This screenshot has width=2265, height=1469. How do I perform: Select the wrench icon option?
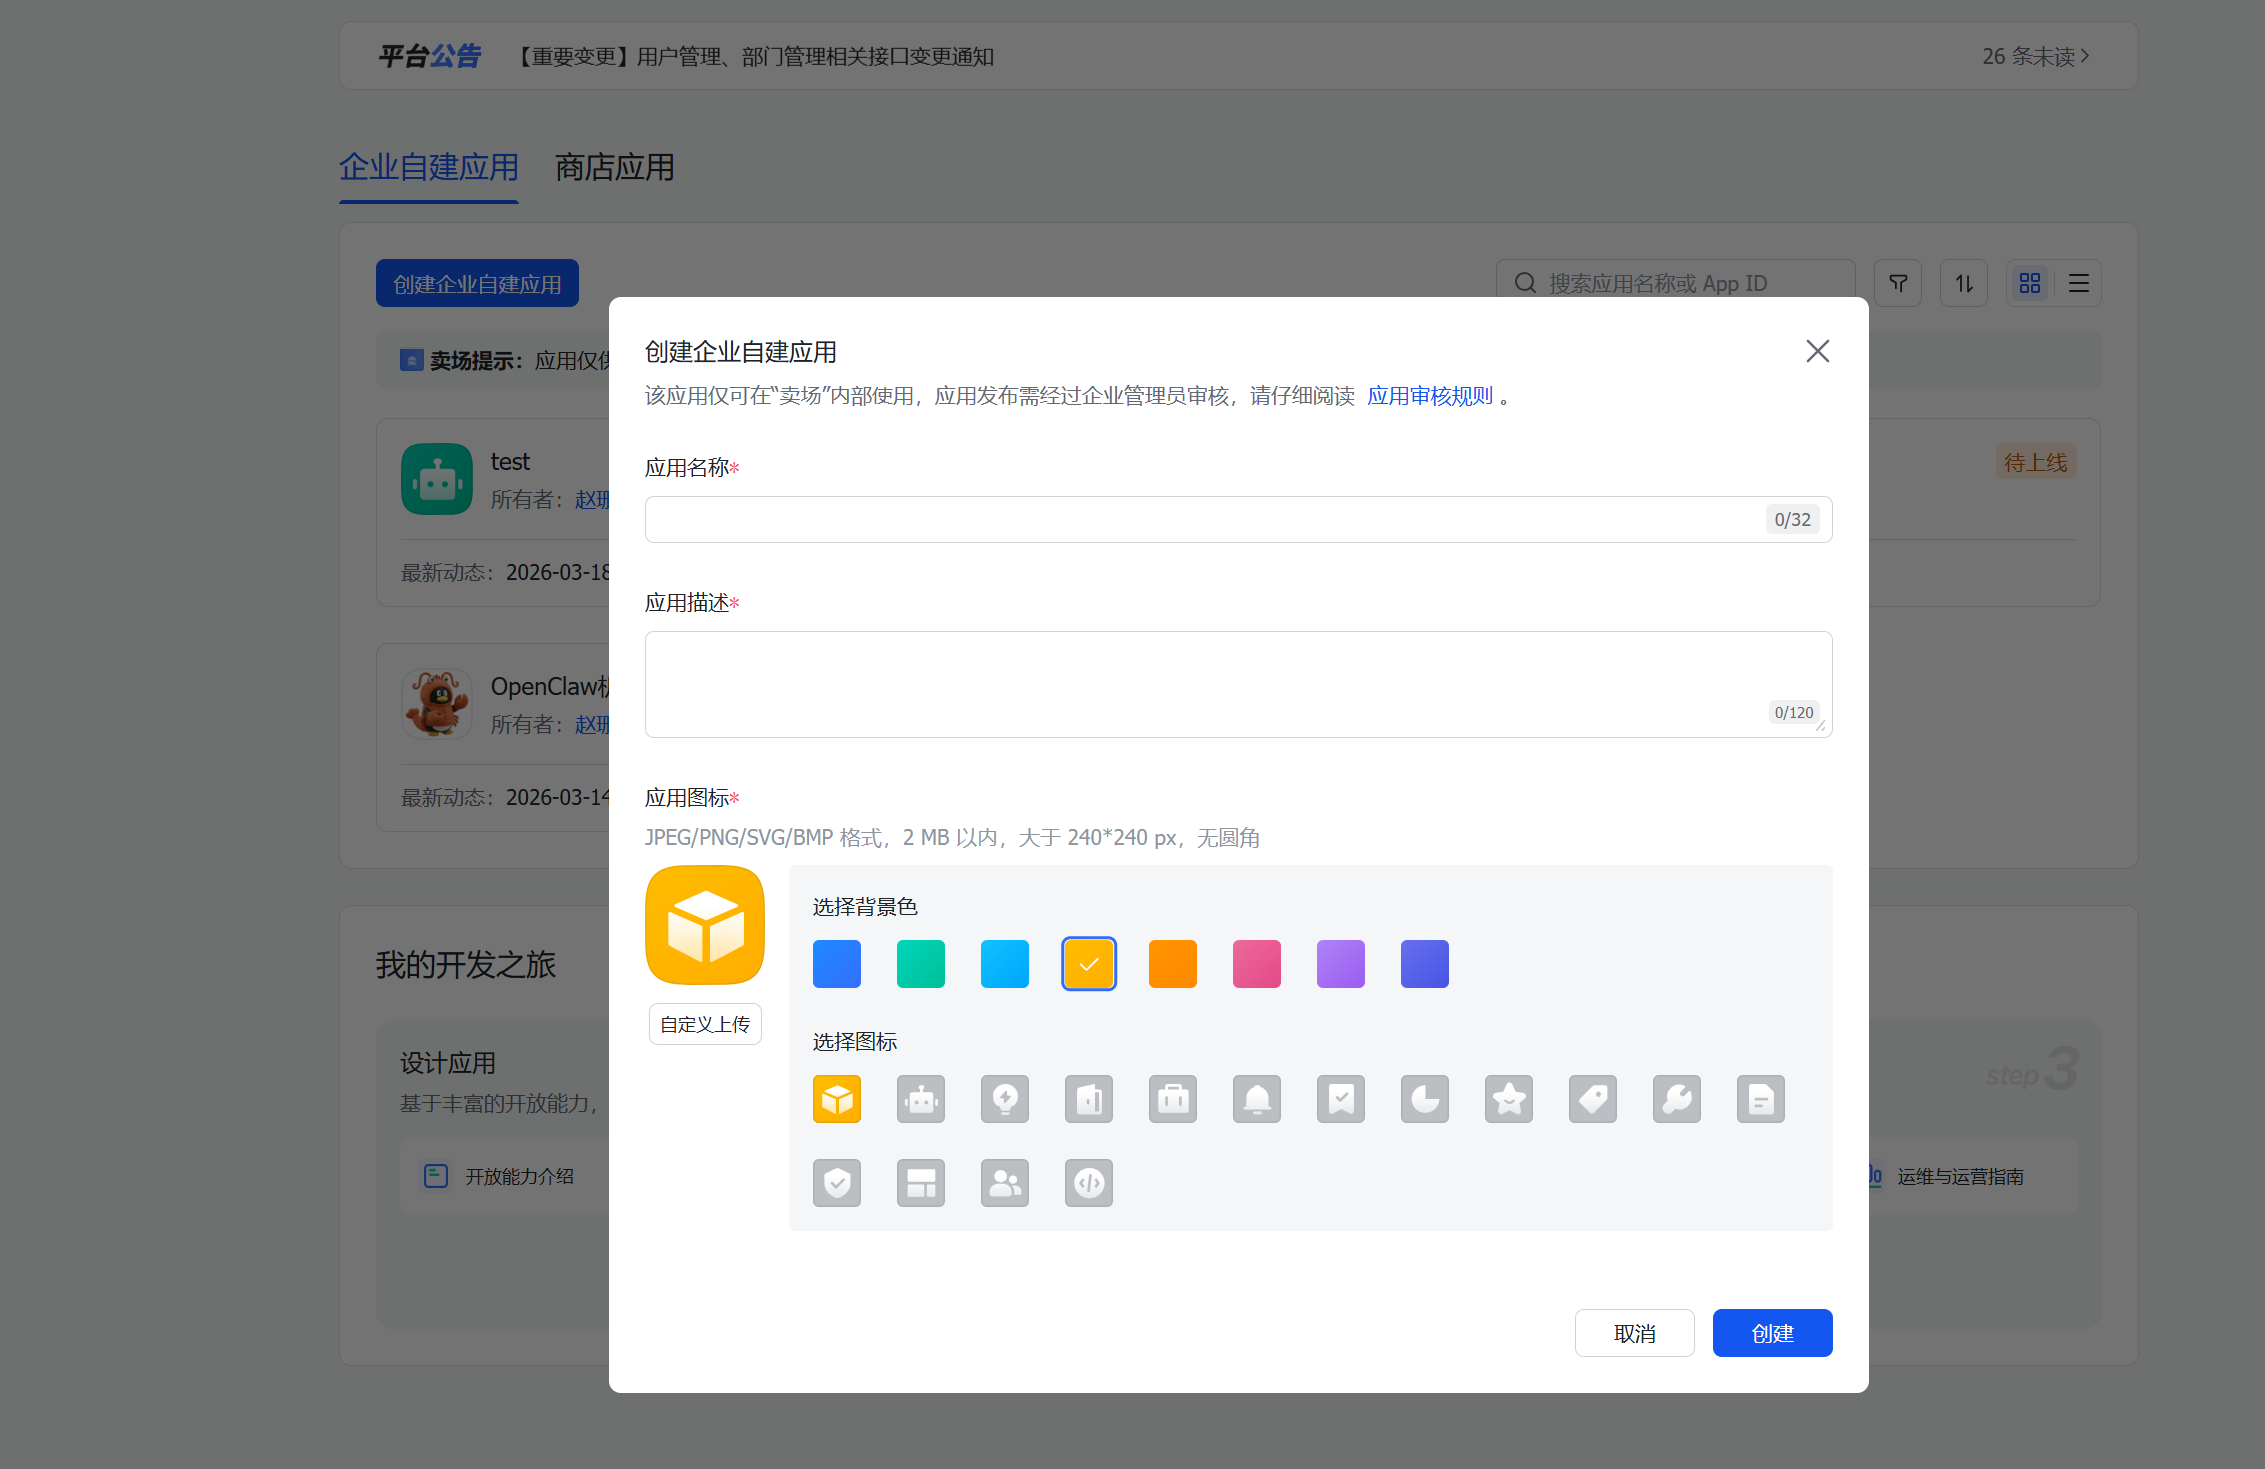coord(1676,1100)
